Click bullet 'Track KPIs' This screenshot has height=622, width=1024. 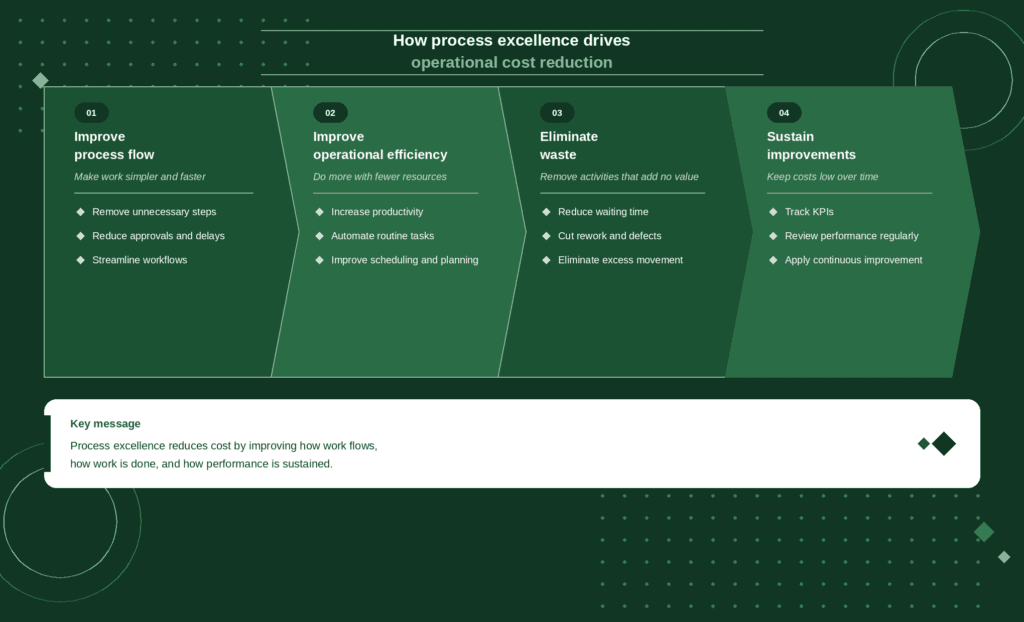809,212
